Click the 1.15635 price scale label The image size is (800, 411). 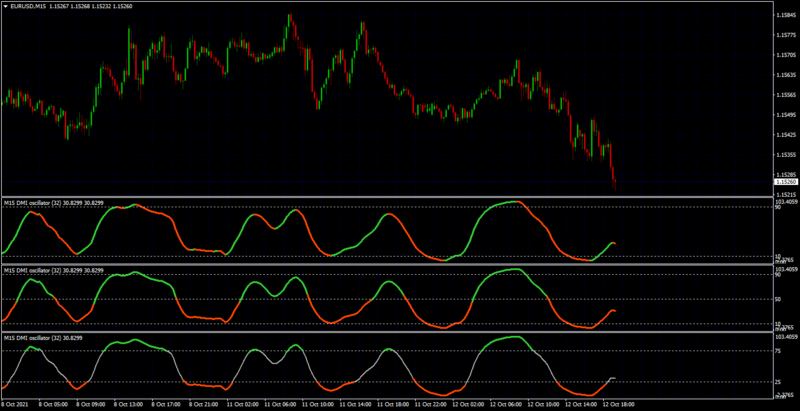click(784, 75)
